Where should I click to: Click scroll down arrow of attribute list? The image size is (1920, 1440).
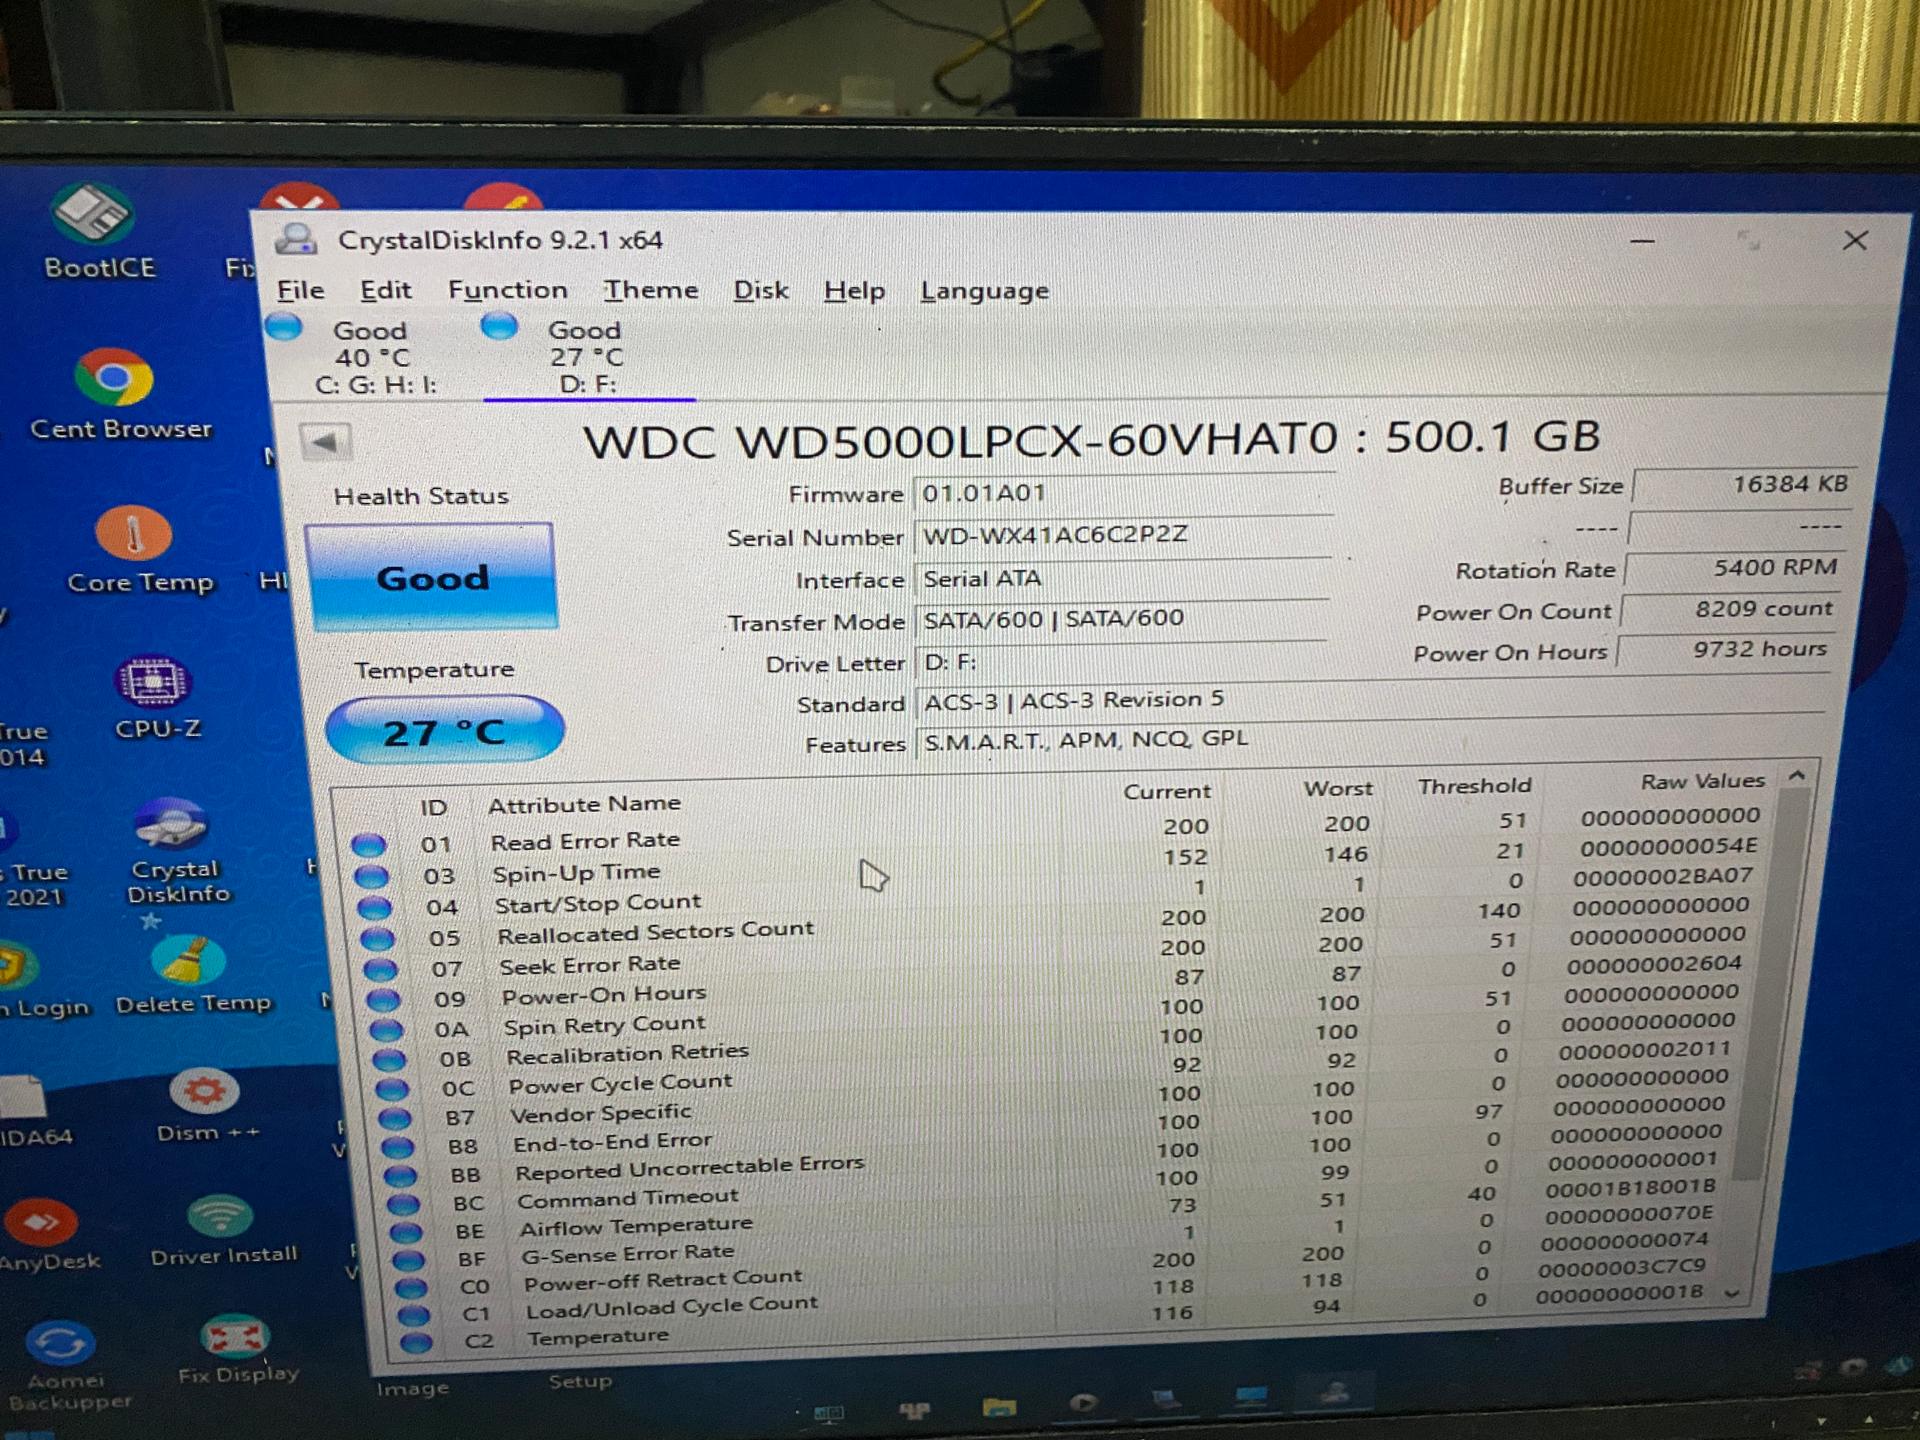(x=1733, y=1293)
